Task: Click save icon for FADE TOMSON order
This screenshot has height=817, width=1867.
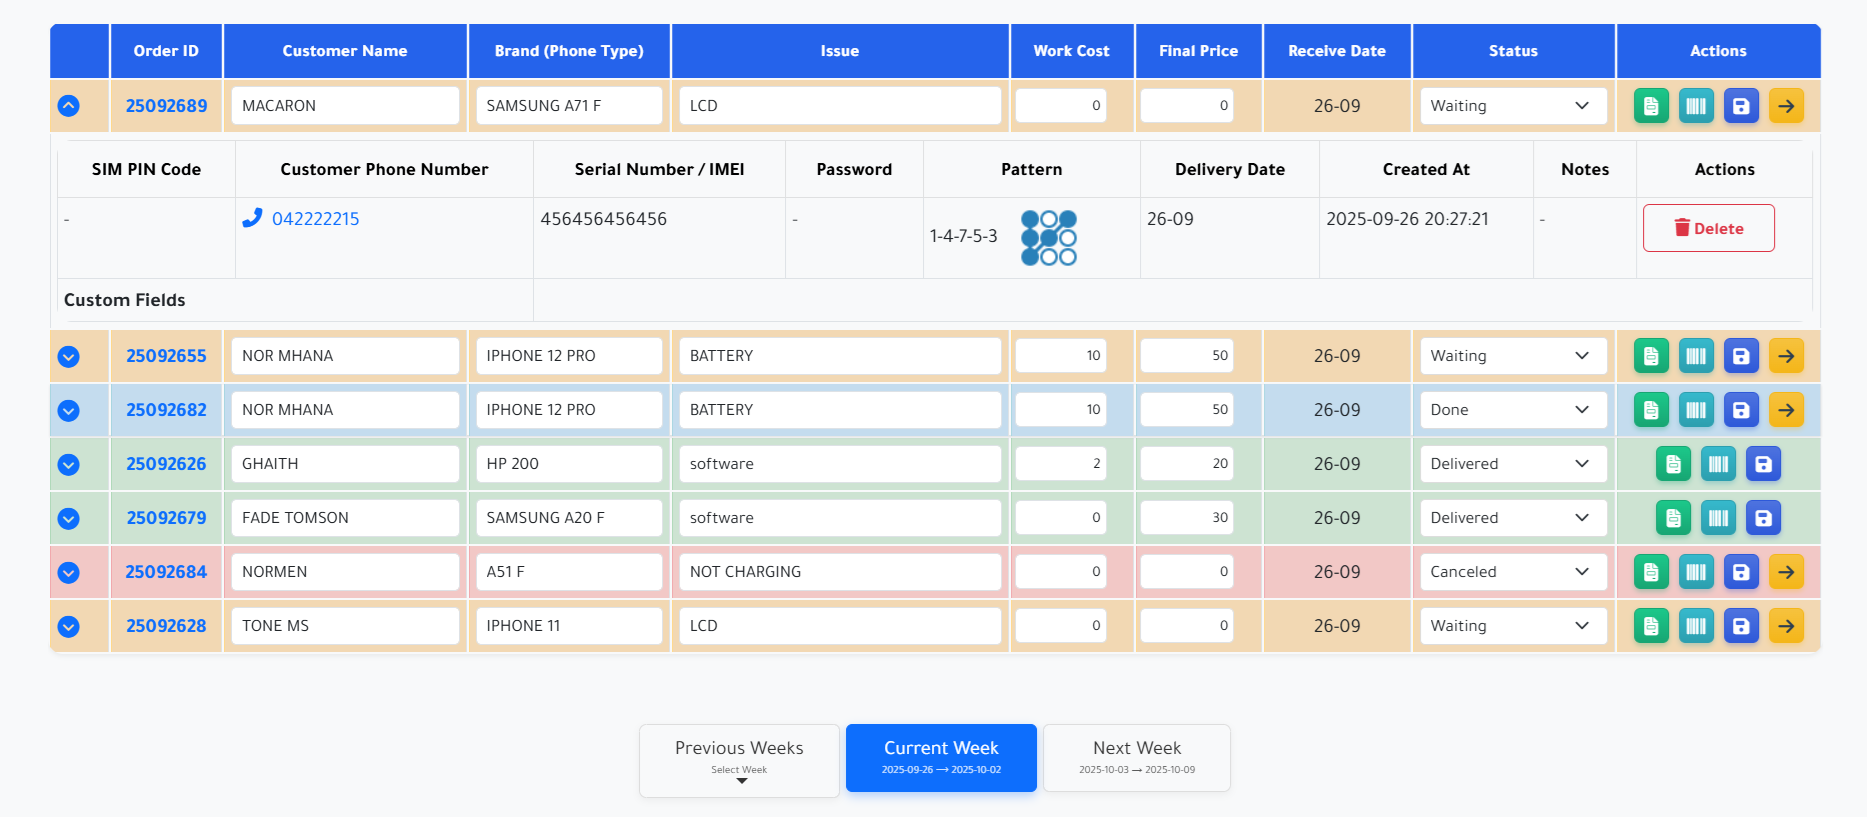Action: (1763, 518)
